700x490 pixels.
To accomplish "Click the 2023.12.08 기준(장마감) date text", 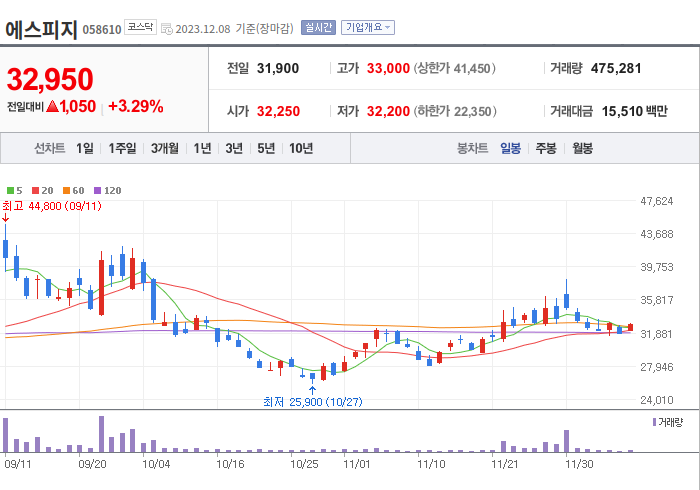I will coord(235,29).
